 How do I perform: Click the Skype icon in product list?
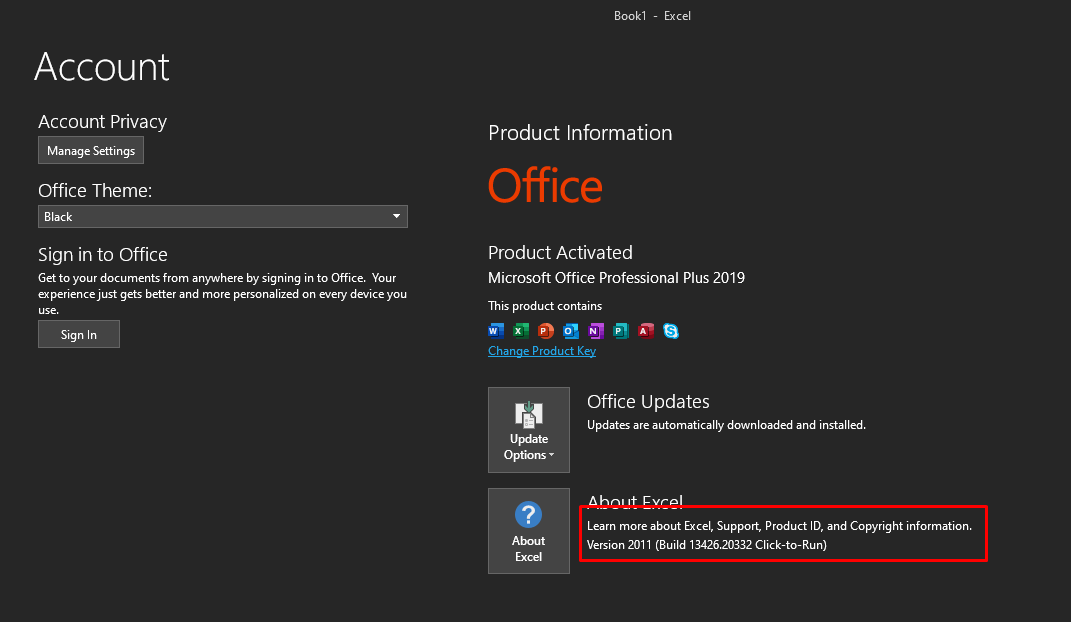pos(671,331)
